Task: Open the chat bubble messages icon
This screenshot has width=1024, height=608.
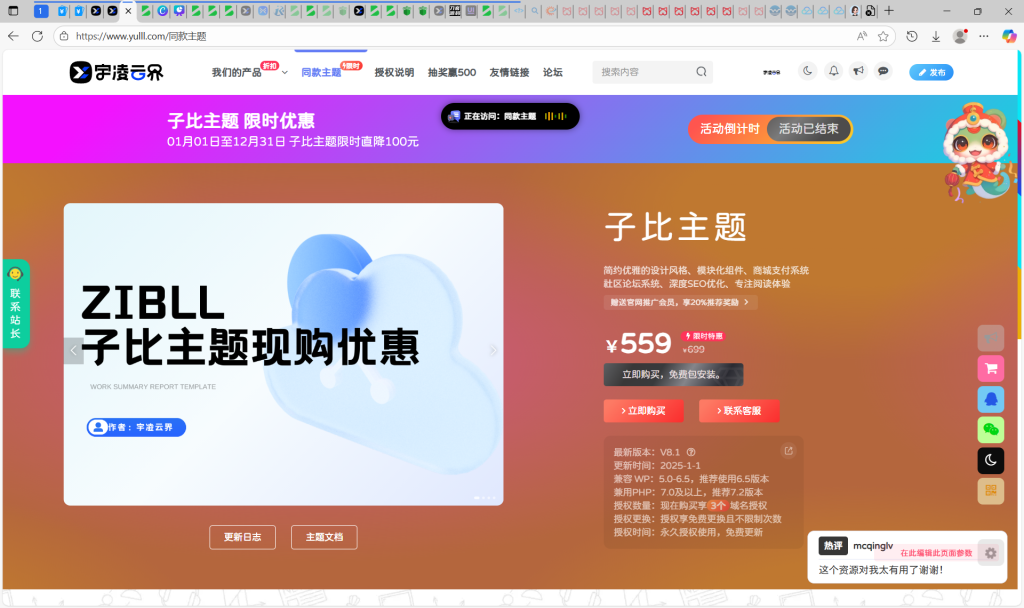Action: pyautogui.click(x=882, y=71)
